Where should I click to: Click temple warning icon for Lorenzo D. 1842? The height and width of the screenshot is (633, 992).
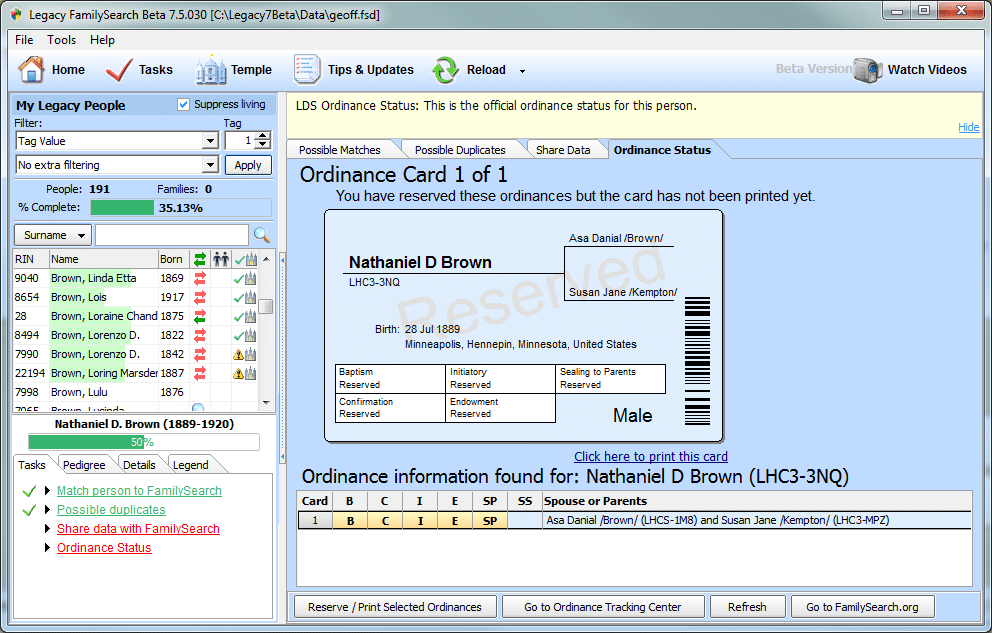(x=245, y=354)
